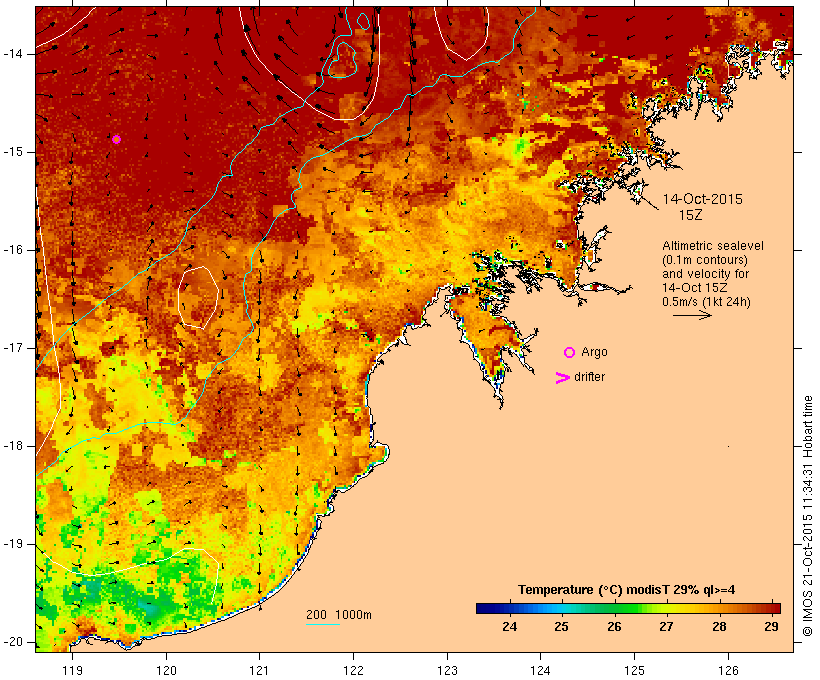Screen dimensions: 820x680
Task: Click the temperature color bar at 24
Action: (x=509, y=608)
